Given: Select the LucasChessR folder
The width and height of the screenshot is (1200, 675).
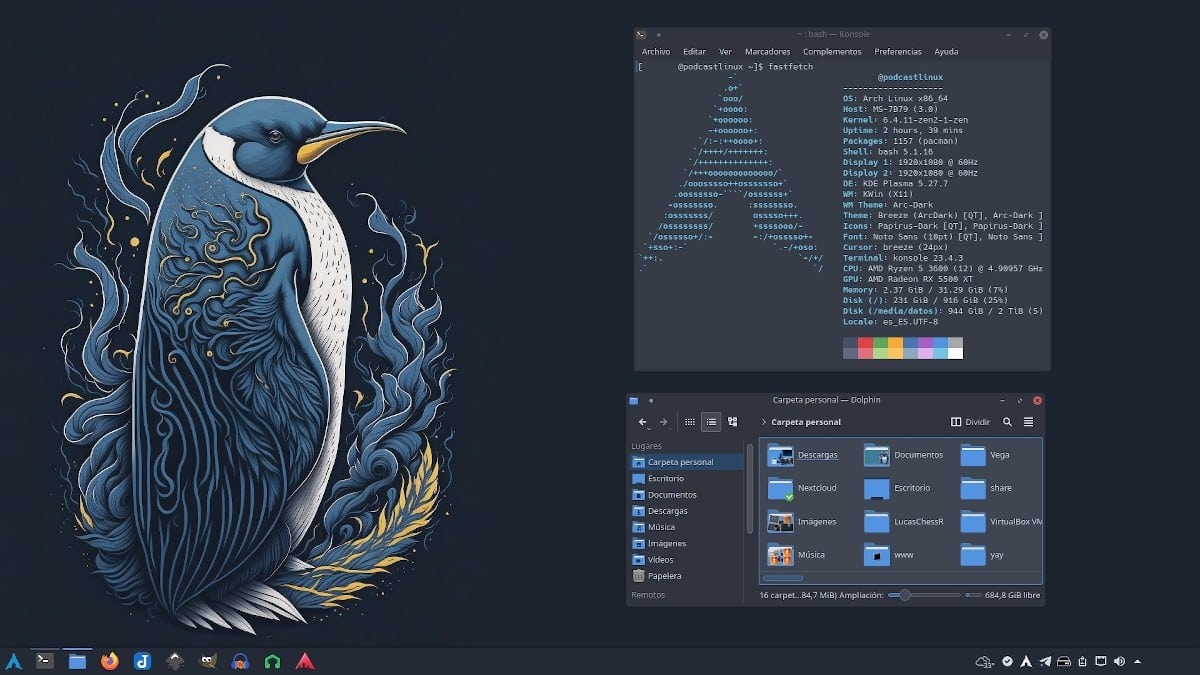Looking at the screenshot, I should click(904, 521).
